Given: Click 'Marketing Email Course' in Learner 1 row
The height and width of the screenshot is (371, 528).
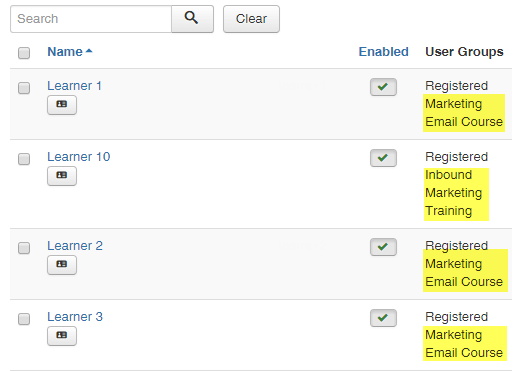Looking at the screenshot, I should click(464, 113).
